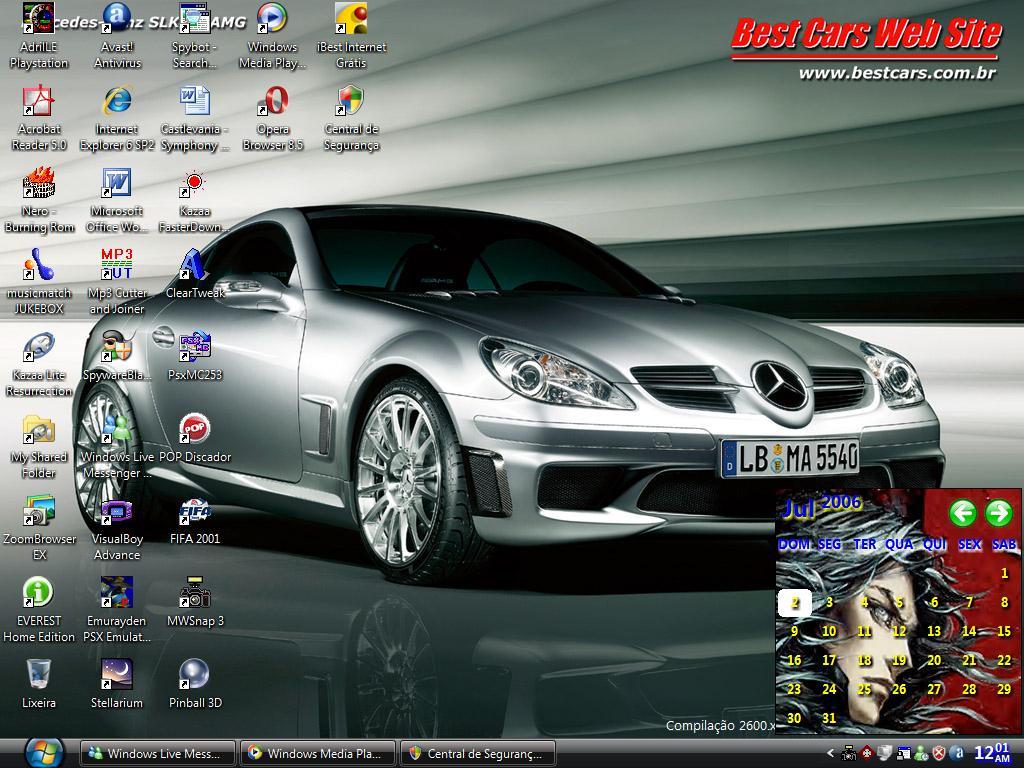The width and height of the screenshot is (1024, 768).
Task: Switch to Windows Media Player taskbar button
Action: [318, 754]
